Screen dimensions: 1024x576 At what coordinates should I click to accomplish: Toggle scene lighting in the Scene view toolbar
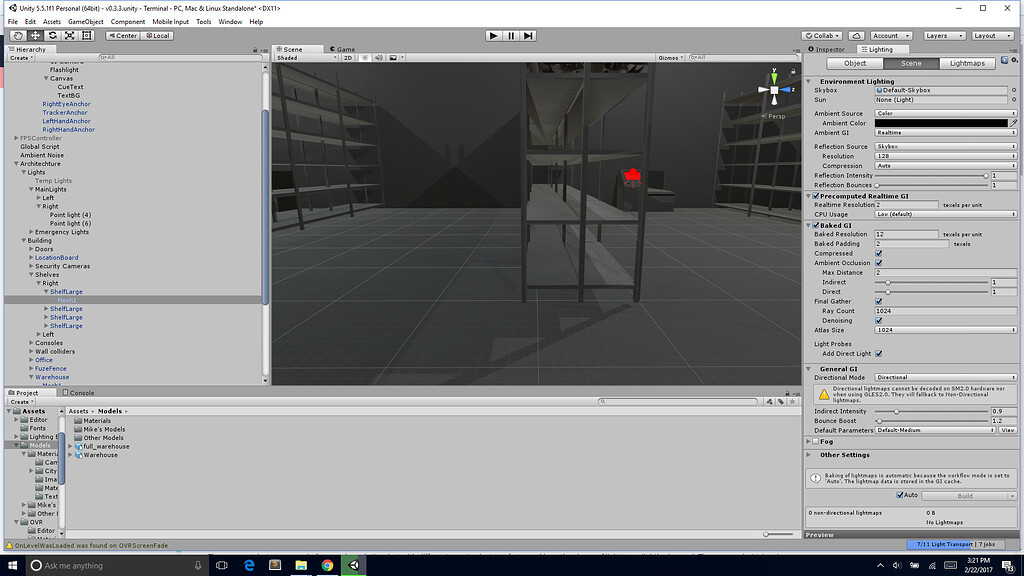(365, 57)
